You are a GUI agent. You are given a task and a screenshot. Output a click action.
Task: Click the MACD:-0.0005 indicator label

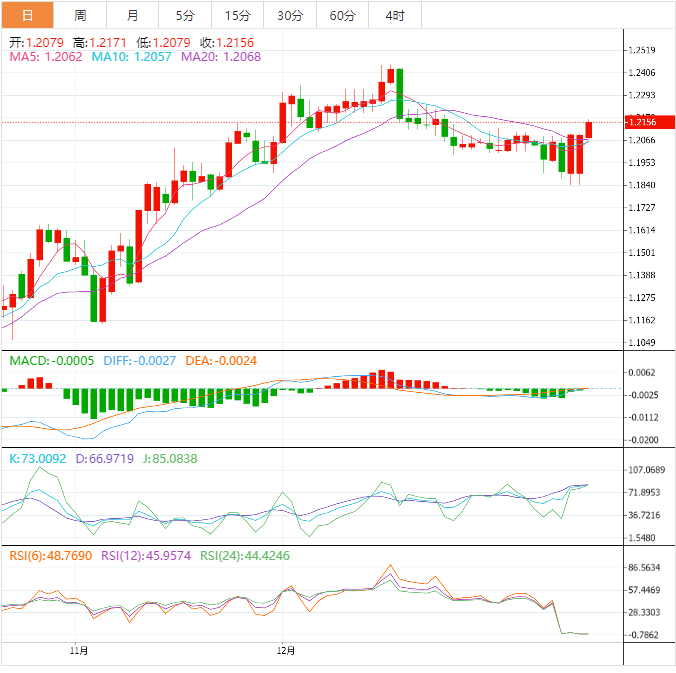(x=52, y=361)
